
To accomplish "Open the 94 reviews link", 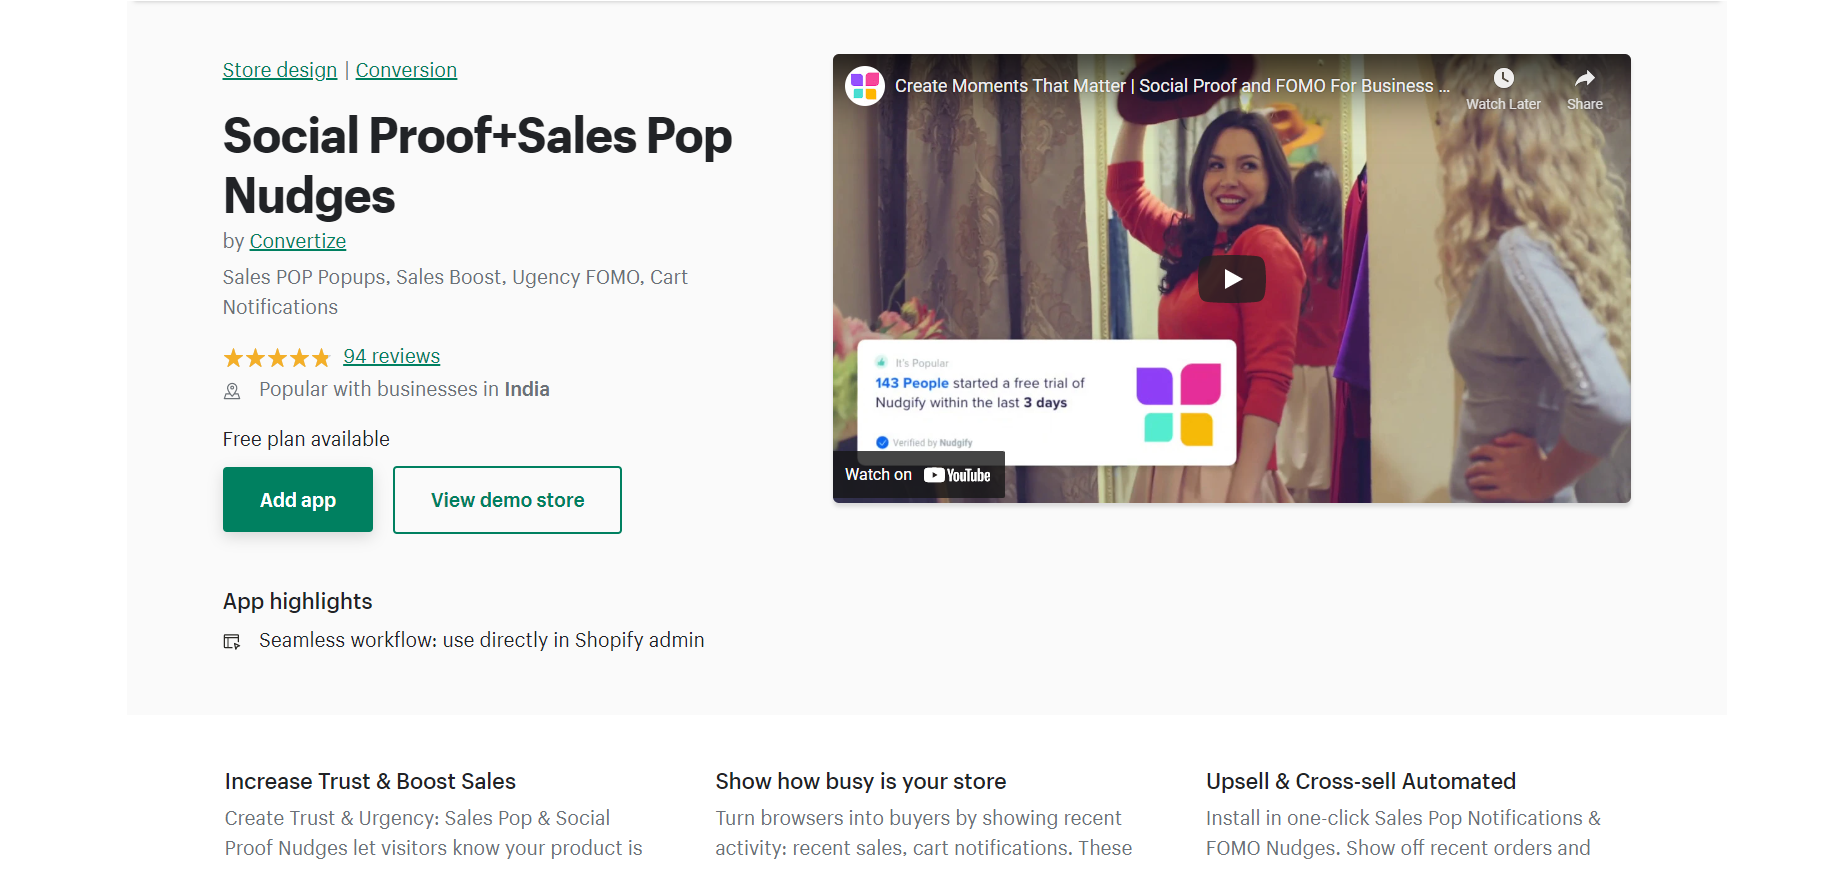I will 391,356.
